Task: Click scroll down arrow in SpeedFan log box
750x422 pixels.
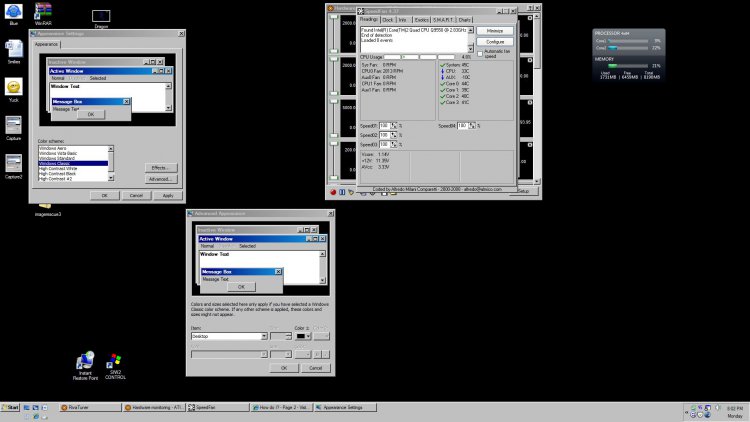Action: (x=471, y=49)
